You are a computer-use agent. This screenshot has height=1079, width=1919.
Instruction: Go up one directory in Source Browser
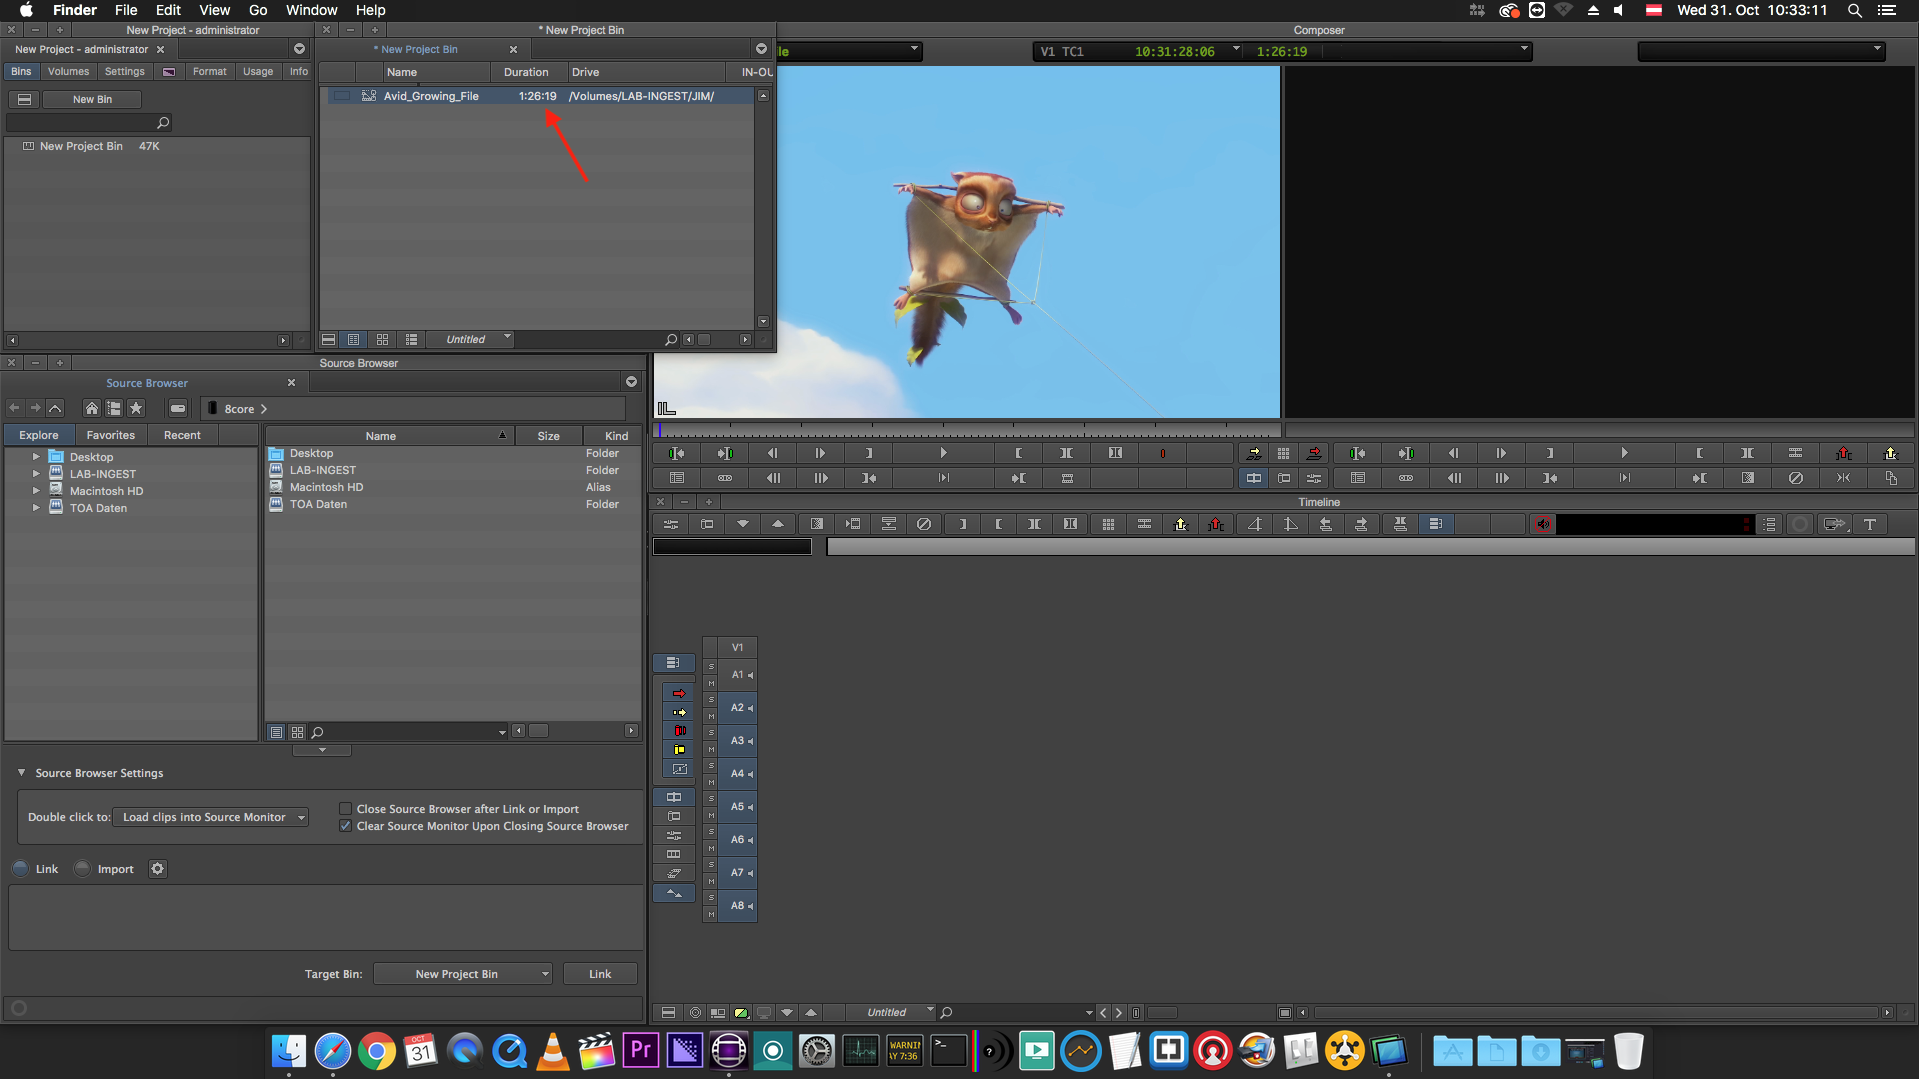pyautogui.click(x=55, y=408)
